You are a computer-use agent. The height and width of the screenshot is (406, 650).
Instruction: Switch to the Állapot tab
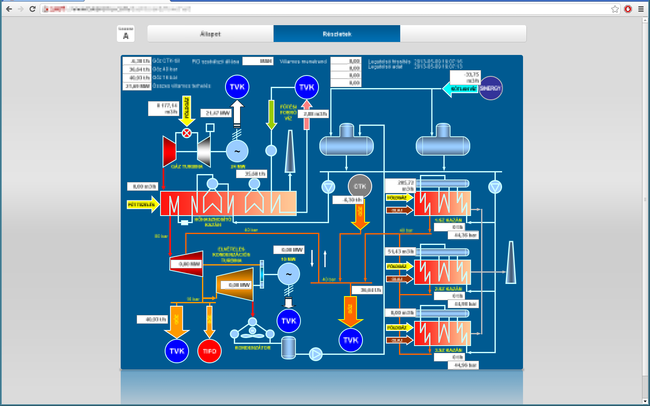210,34
